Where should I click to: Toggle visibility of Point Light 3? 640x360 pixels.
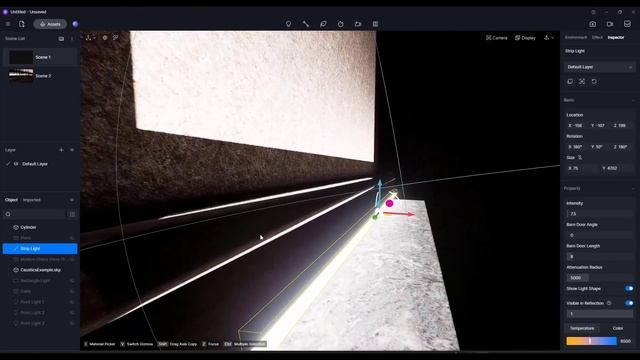point(72,323)
